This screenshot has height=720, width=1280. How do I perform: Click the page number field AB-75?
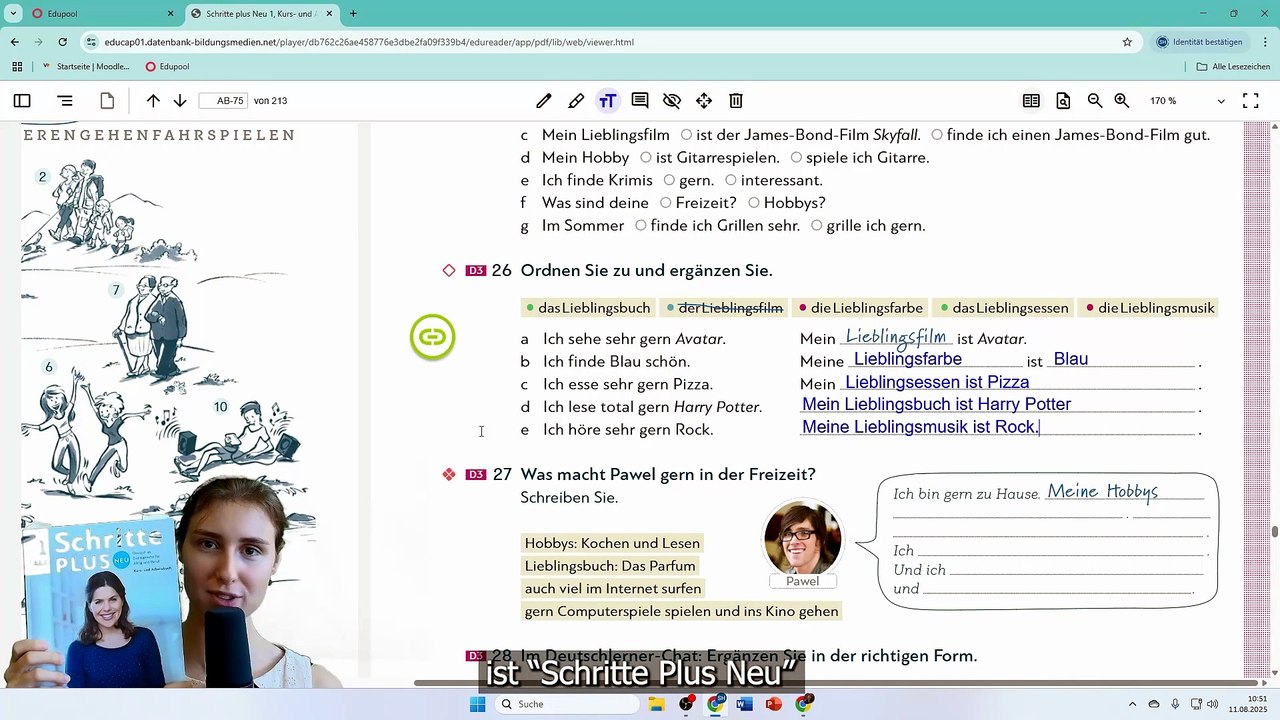pyautogui.click(x=223, y=101)
